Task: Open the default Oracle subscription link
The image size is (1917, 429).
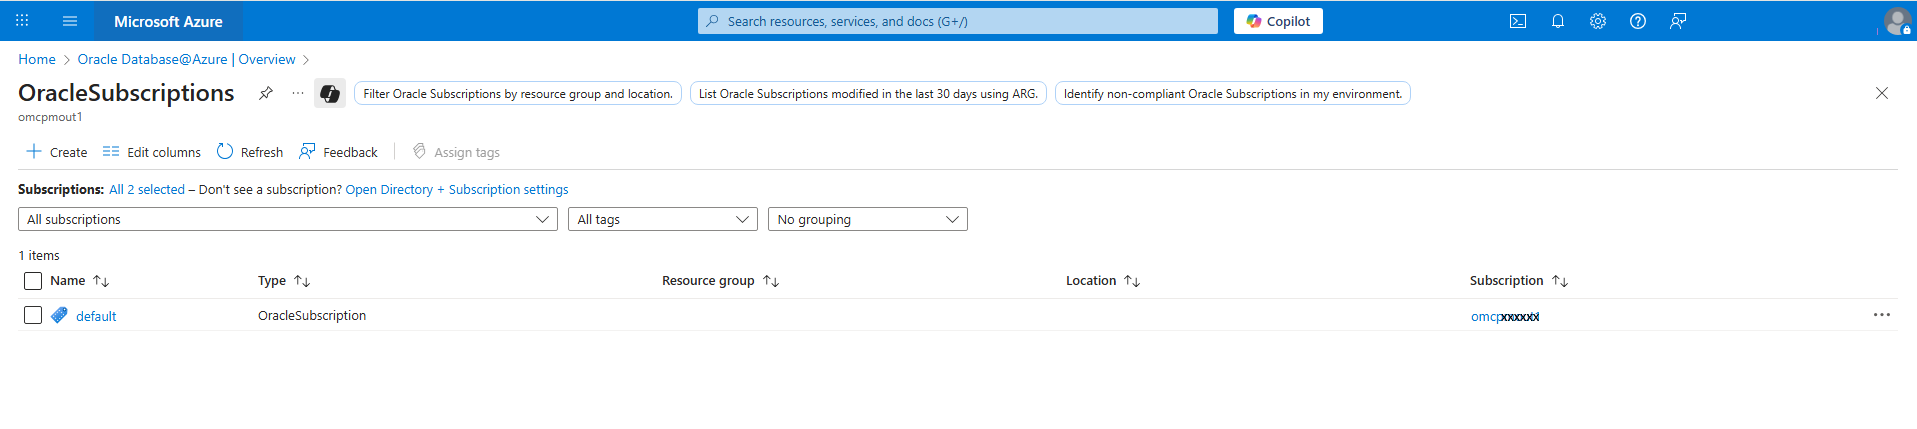Action: [96, 316]
